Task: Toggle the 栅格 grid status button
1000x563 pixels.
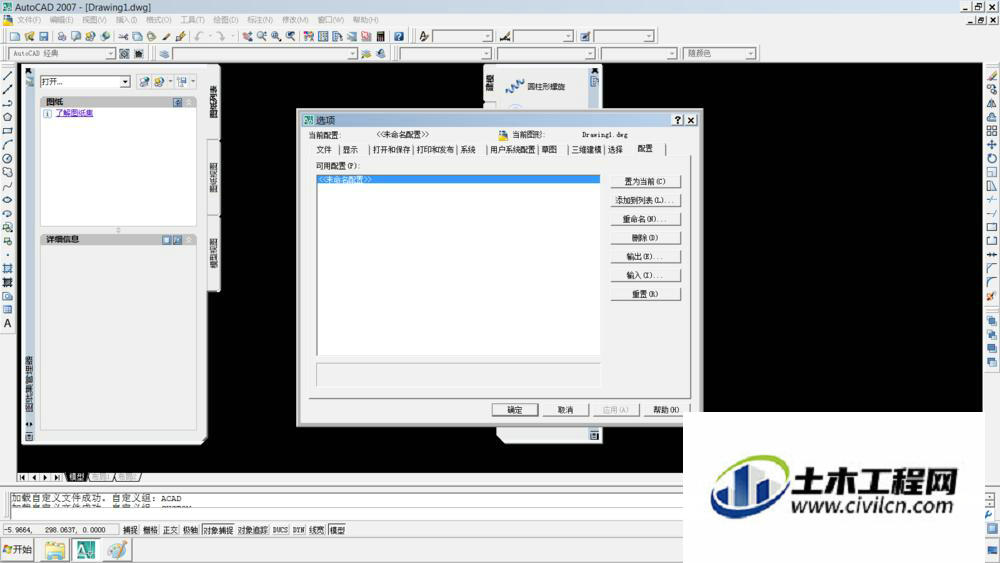Action: (151, 530)
